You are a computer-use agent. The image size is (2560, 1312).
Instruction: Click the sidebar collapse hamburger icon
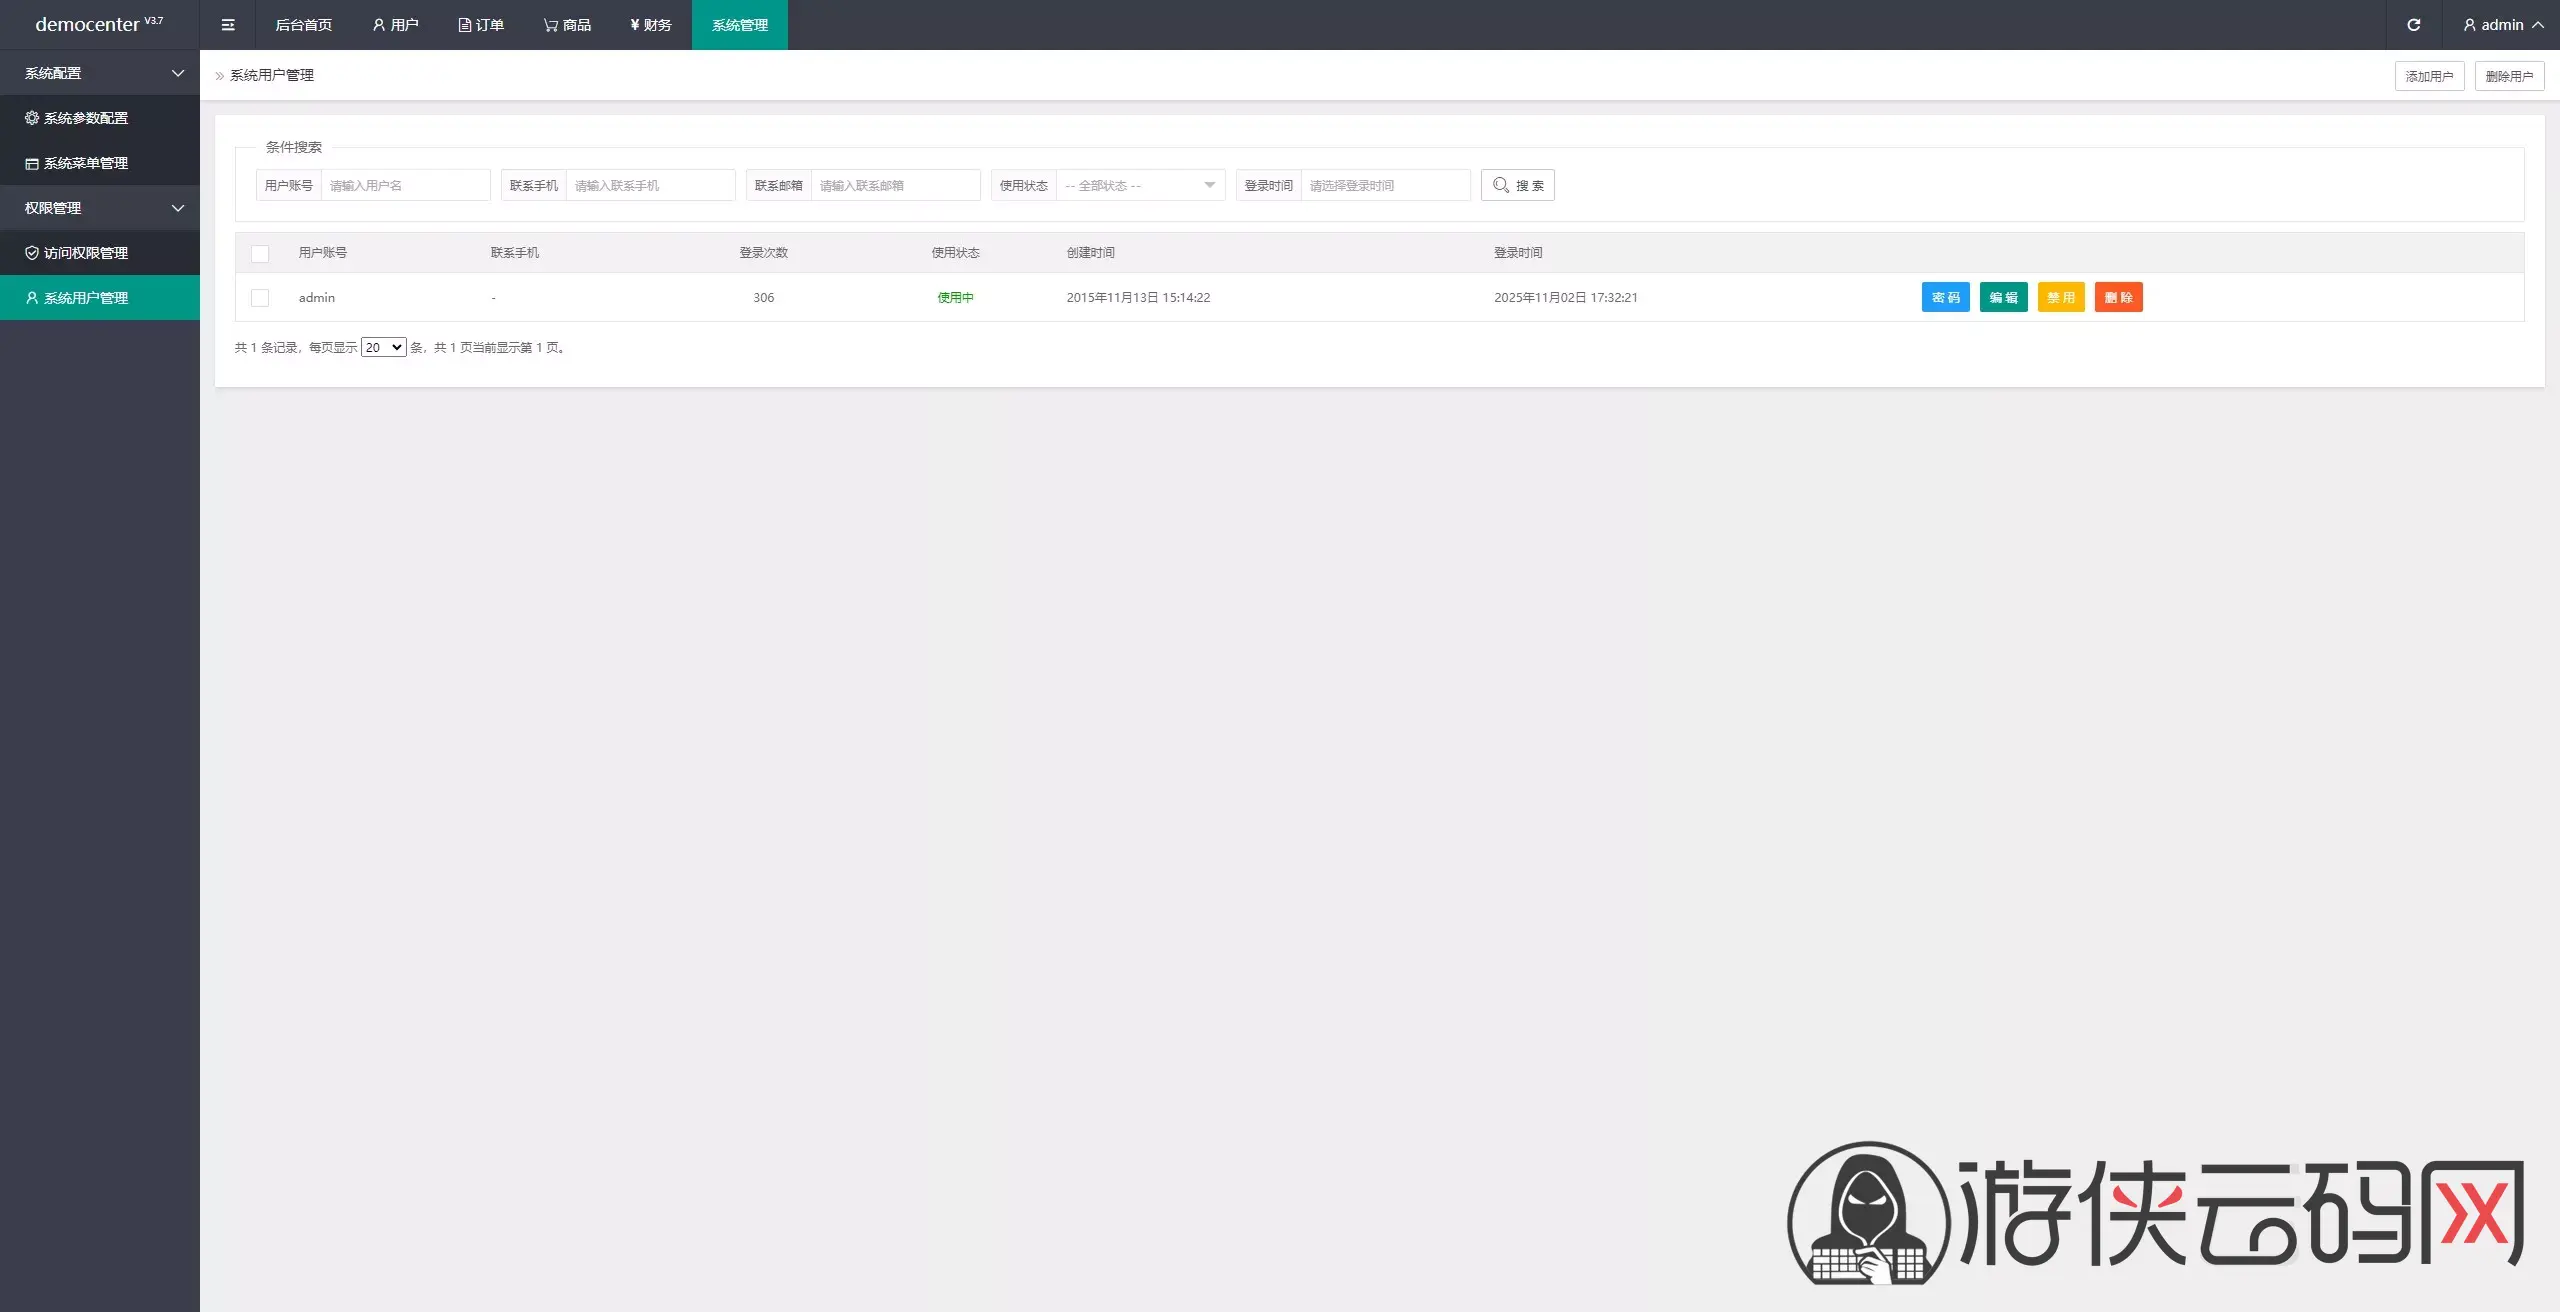[x=228, y=25]
